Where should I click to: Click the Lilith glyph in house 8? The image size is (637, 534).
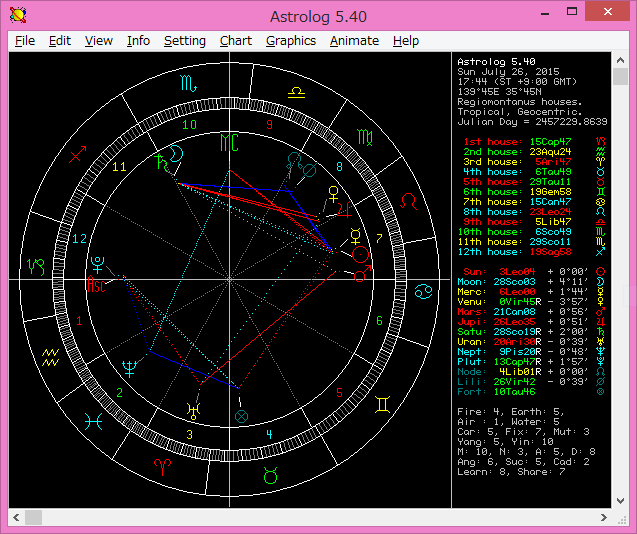pyautogui.click(x=310, y=170)
